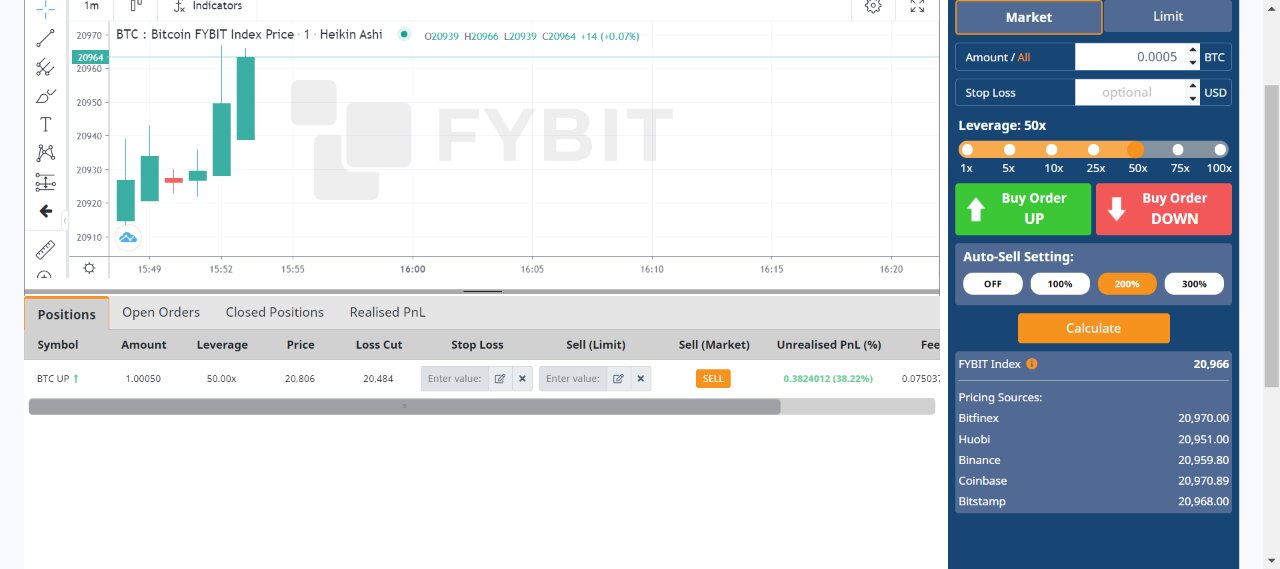
Task: Open chart settings gear in top toolbar
Action: (873, 6)
